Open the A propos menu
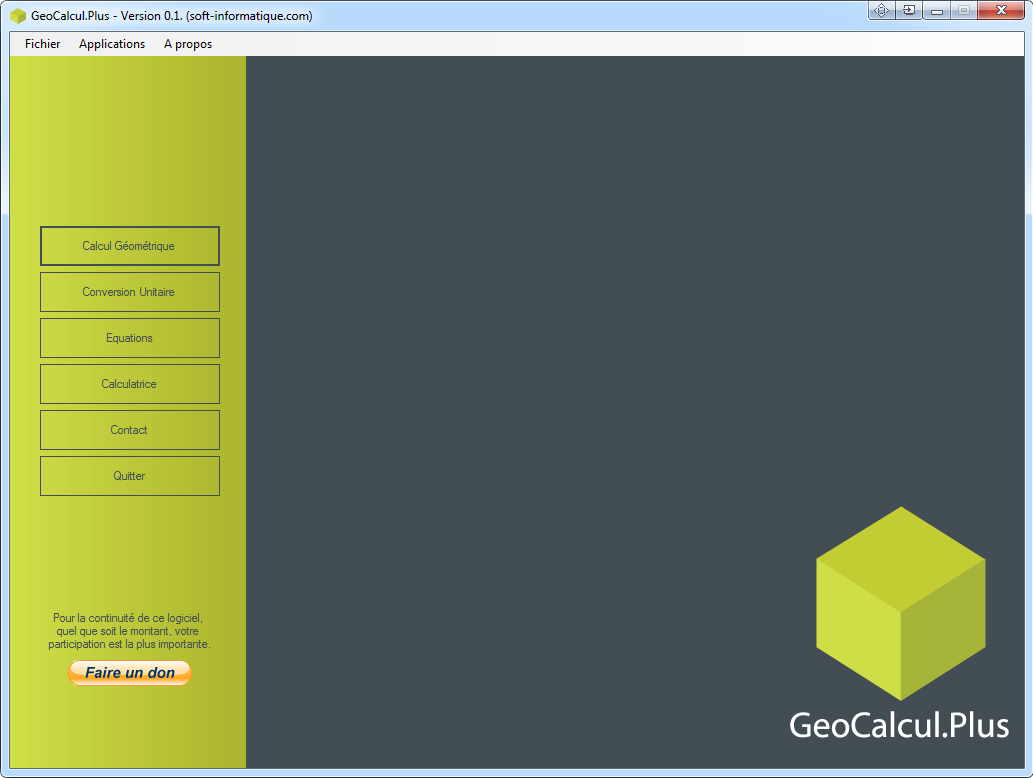This screenshot has height=778, width=1033. pos(188,44)
